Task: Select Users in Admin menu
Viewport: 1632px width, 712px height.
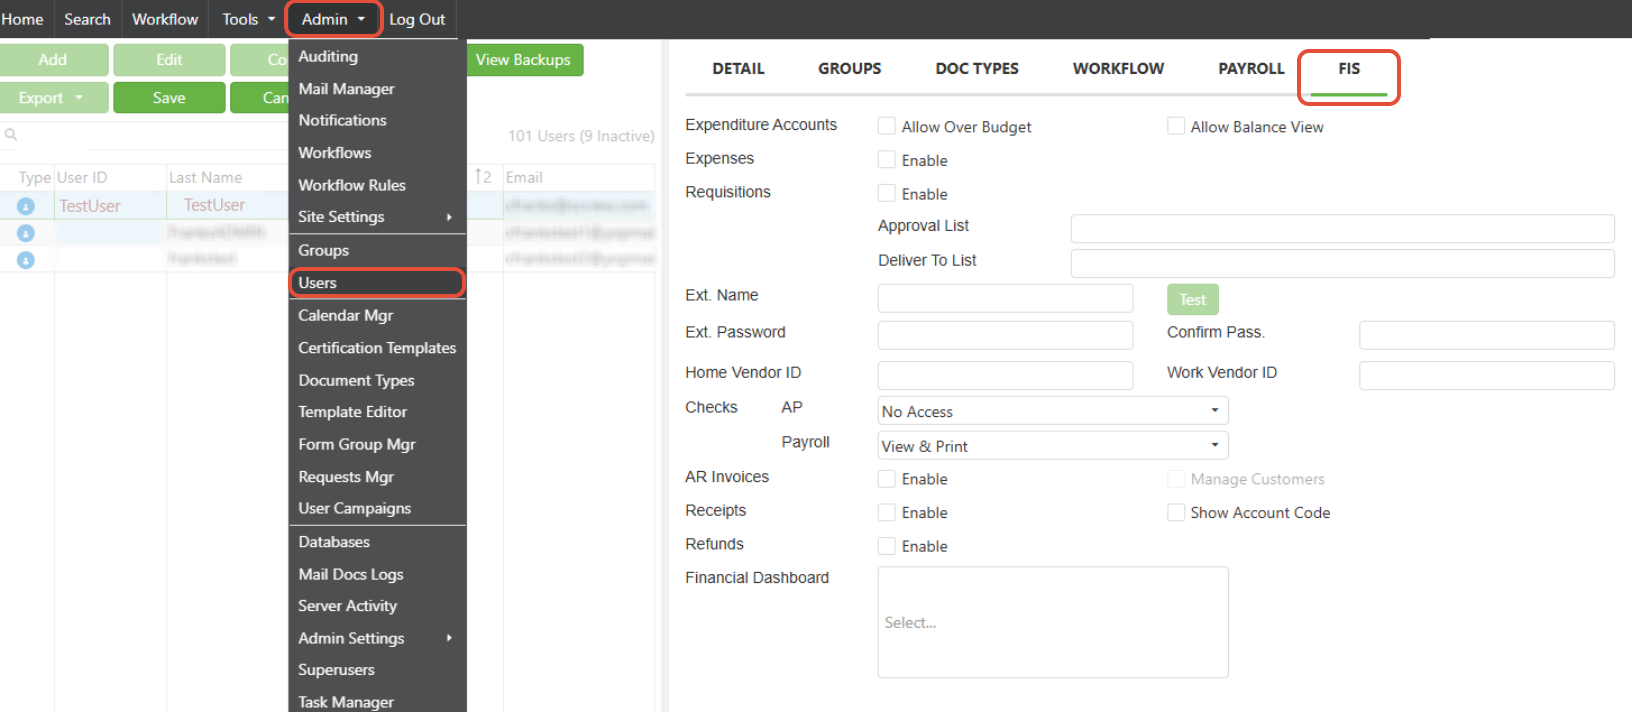Action: tap(377, 283)
